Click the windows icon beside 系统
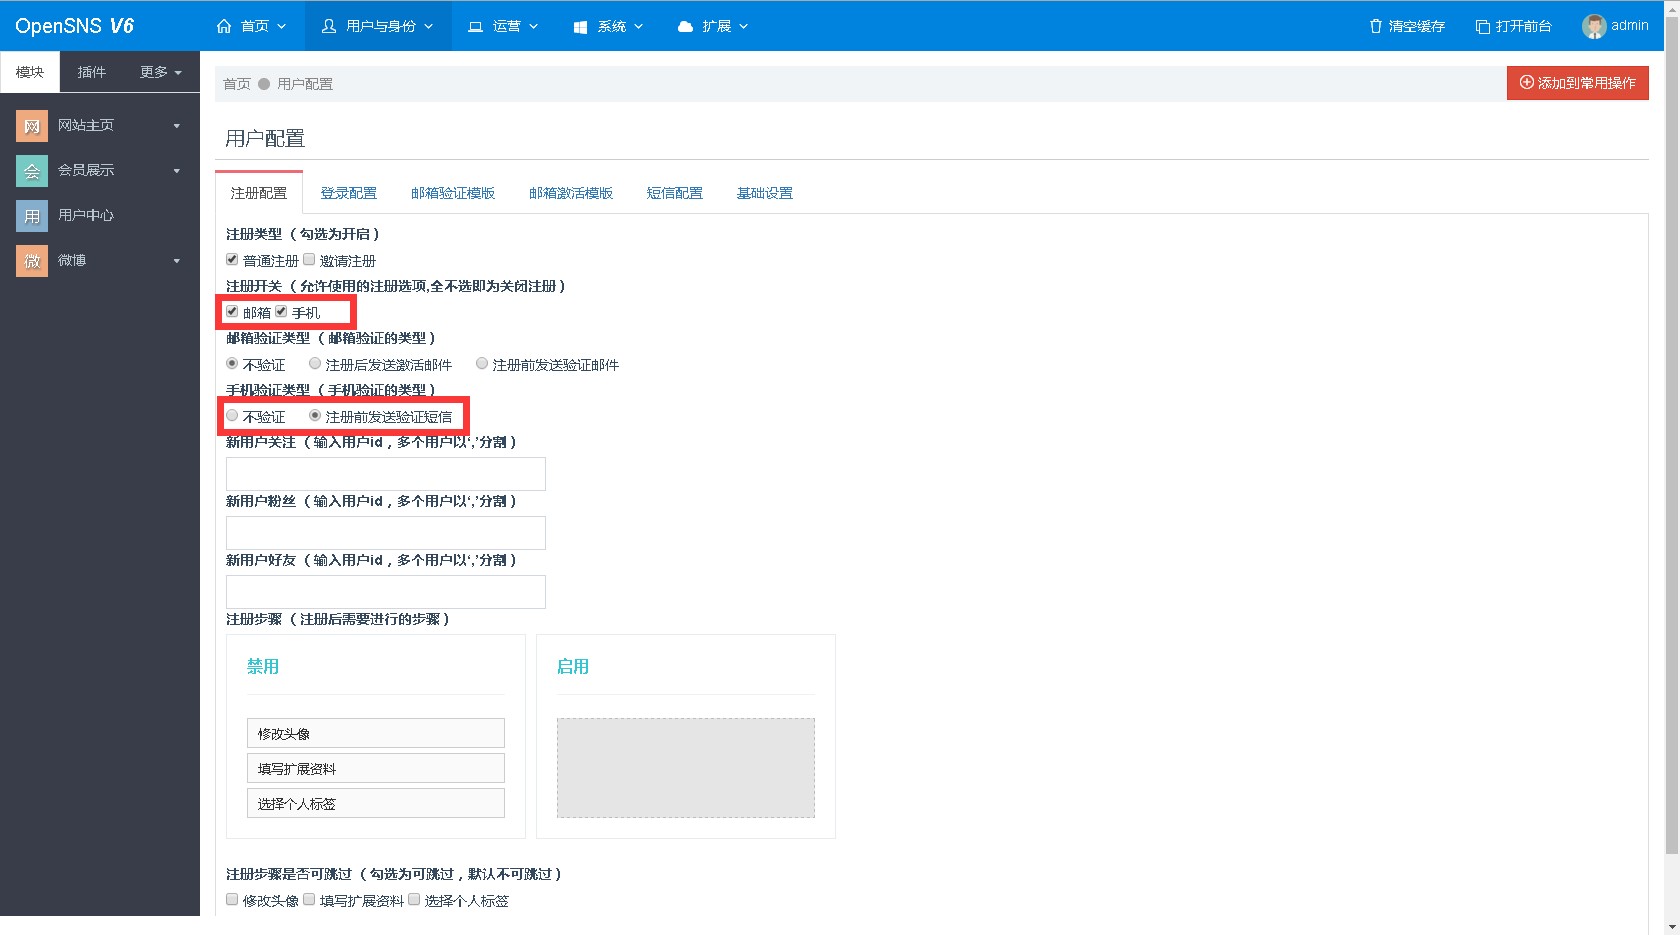 coord(580,27)
